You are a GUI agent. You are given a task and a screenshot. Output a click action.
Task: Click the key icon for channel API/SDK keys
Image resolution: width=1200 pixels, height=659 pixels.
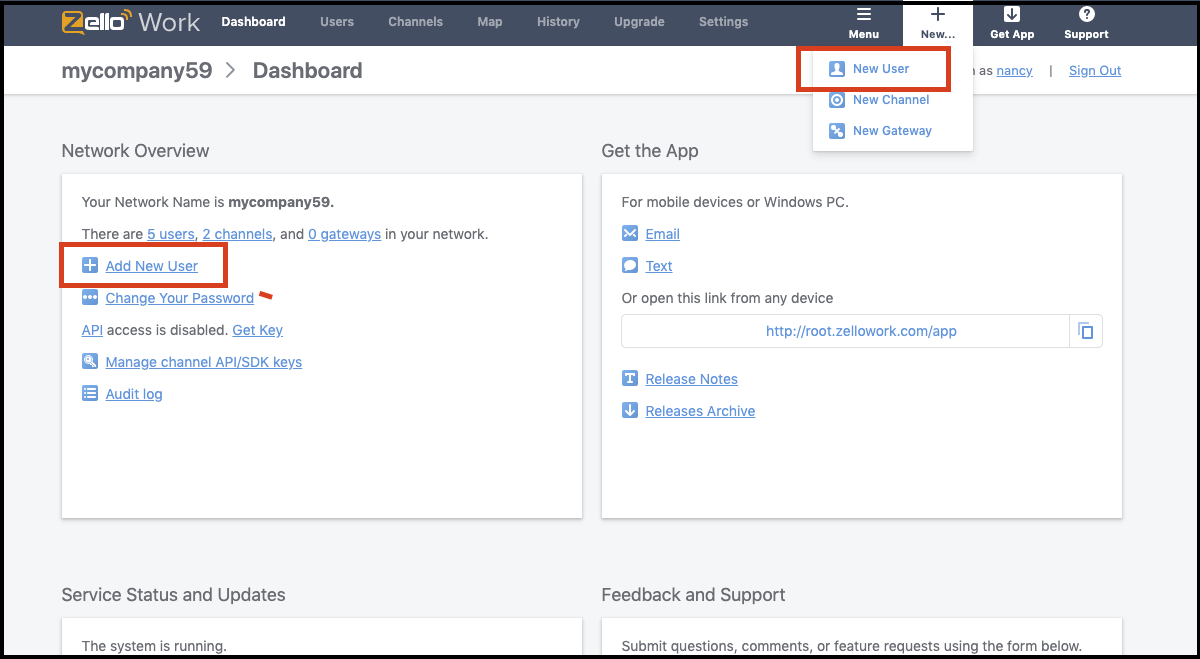click(x=89, y=362)
